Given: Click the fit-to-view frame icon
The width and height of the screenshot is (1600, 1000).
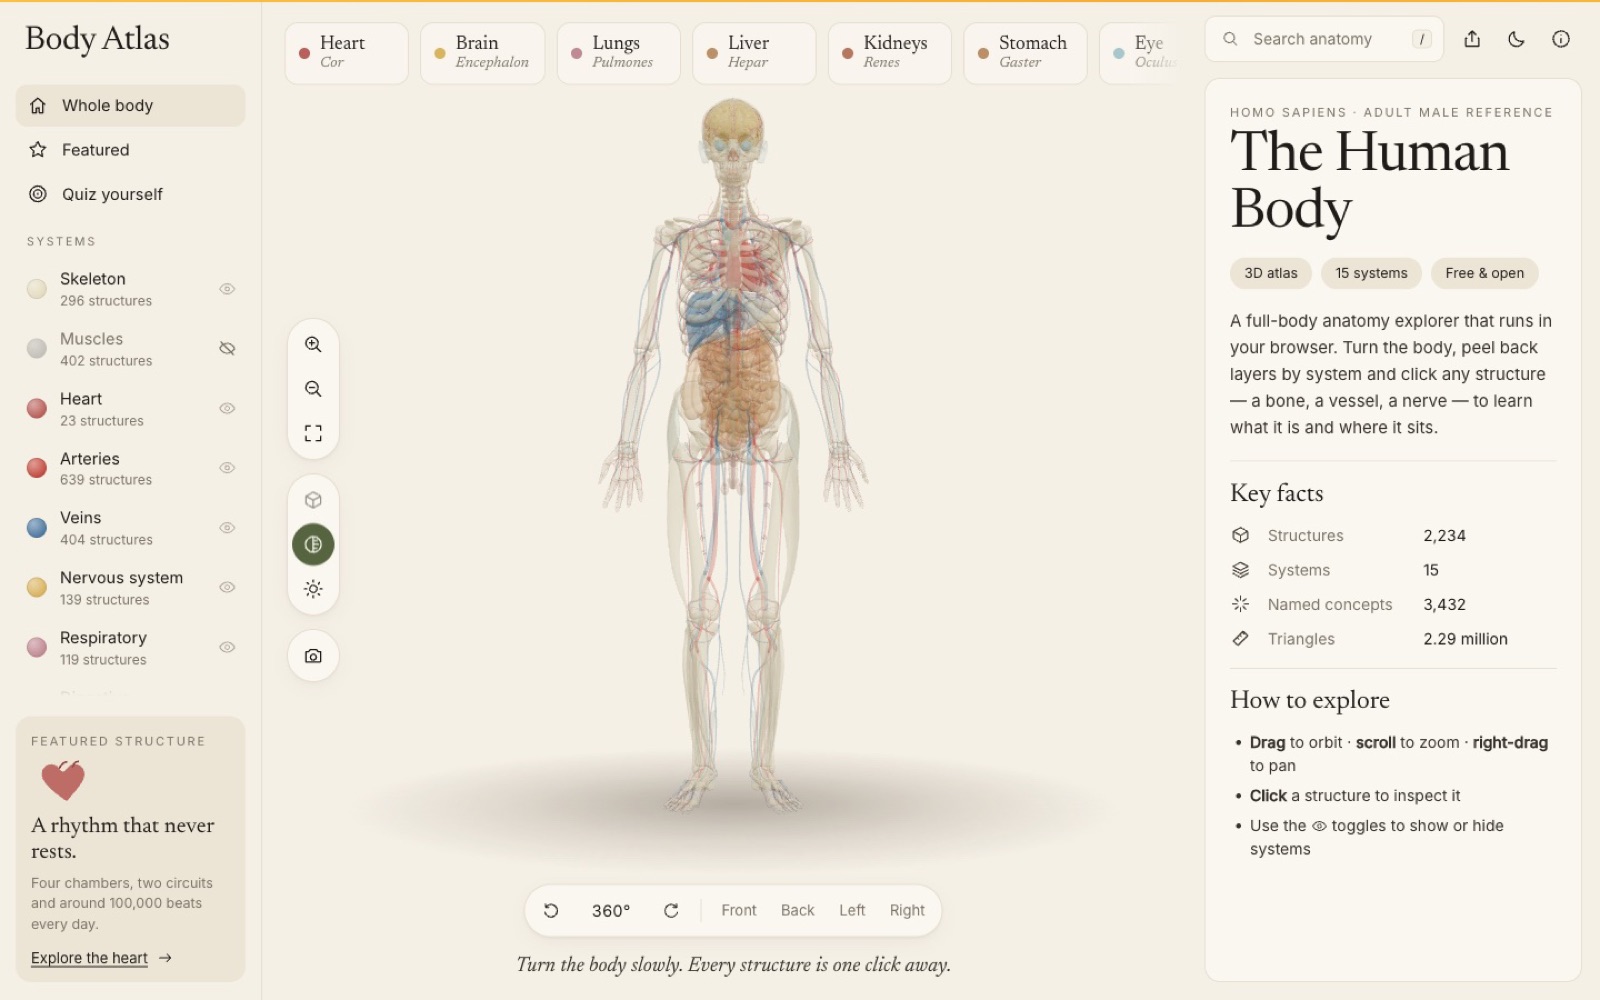Looking at the screenshot, I should [x=313, y=433].
